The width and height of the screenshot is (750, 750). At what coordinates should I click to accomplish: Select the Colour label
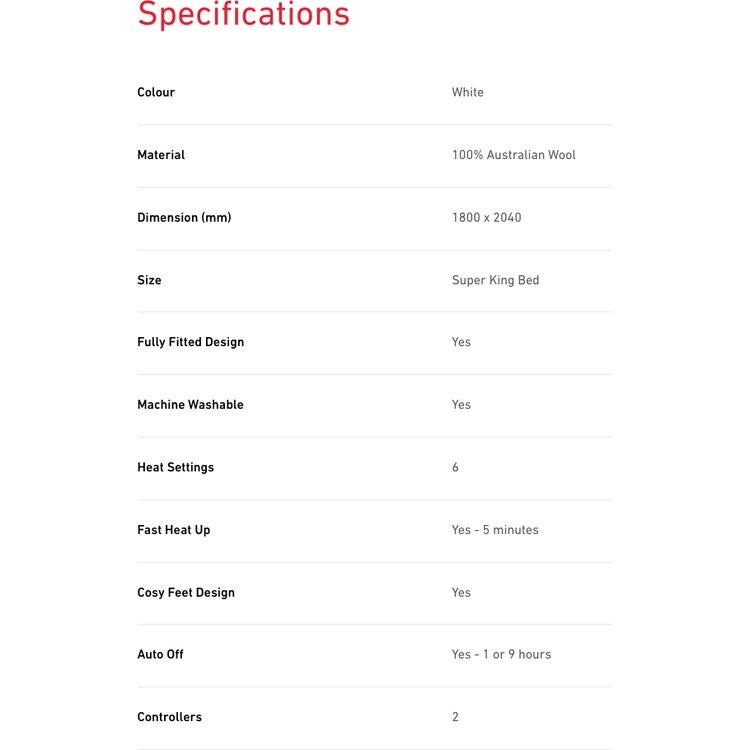point(156,92)
